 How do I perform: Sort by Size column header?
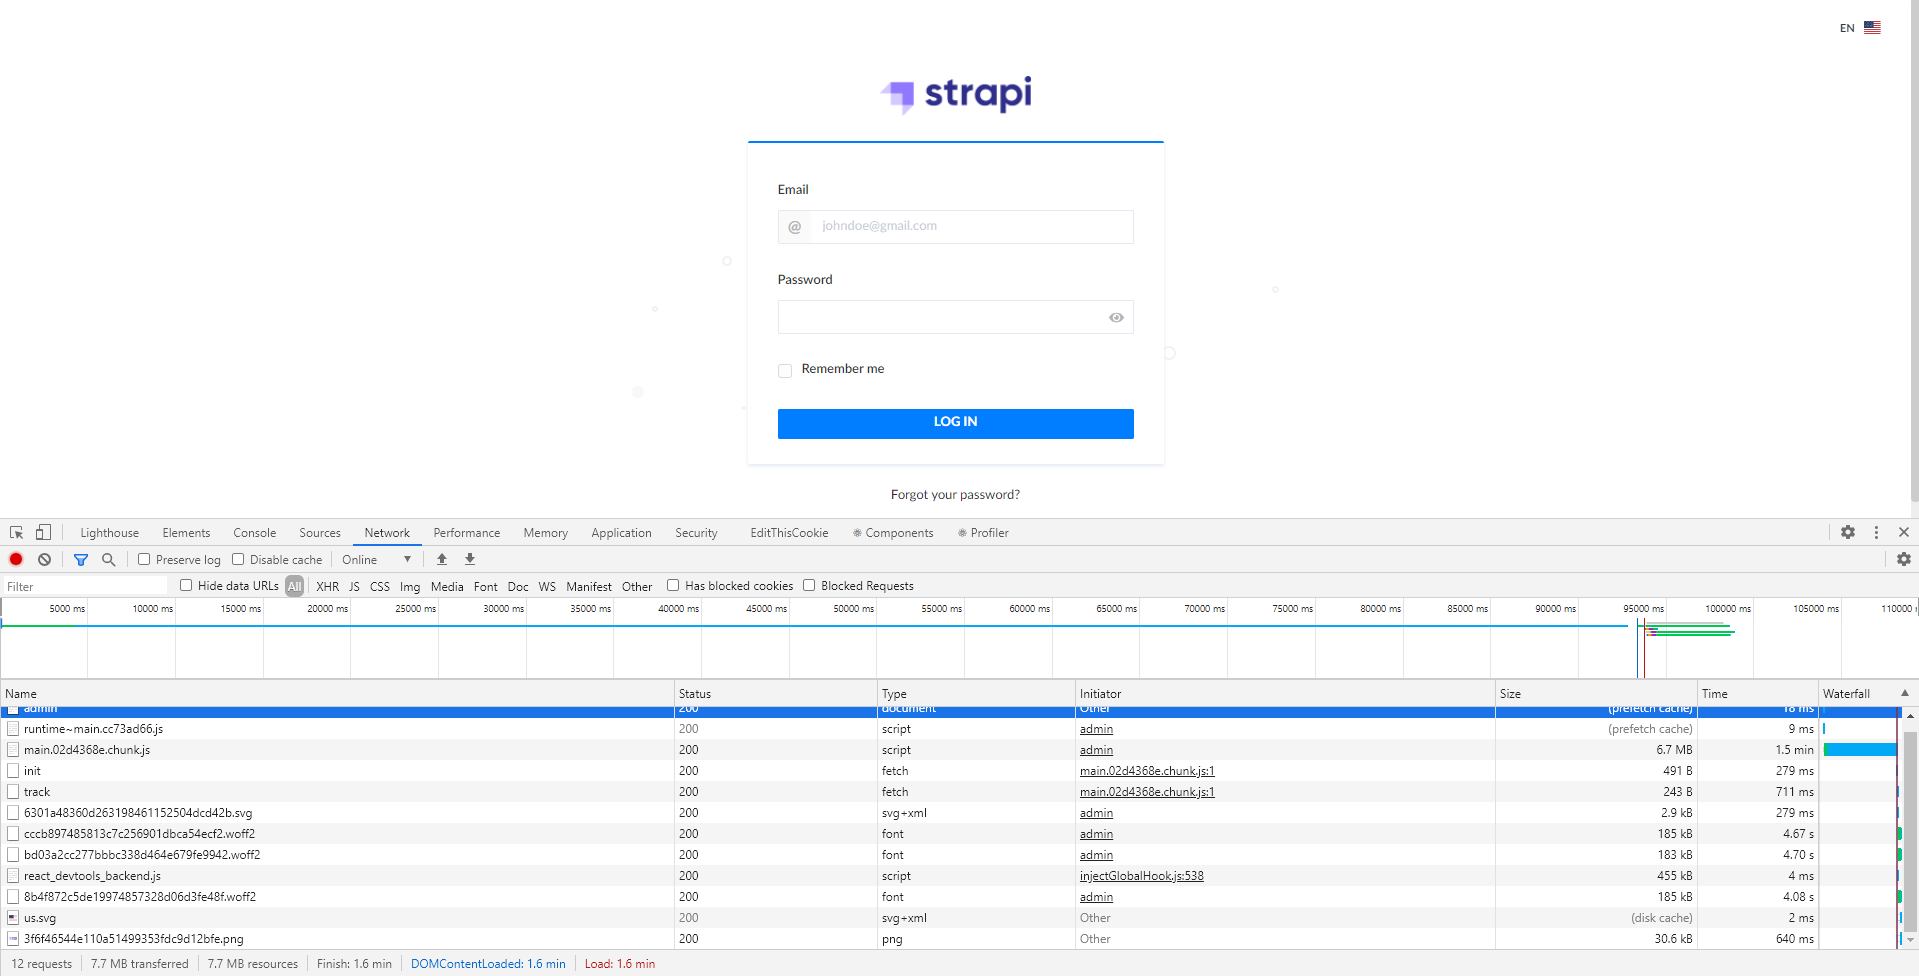pos(1596,693)
